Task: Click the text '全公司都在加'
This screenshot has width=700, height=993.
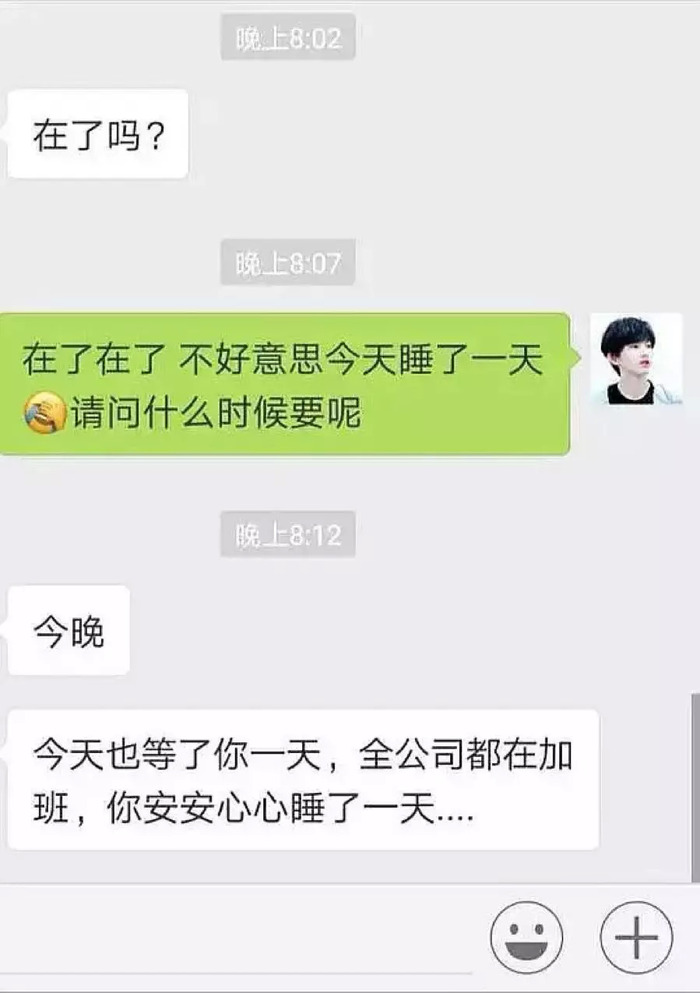Action: 466,754
